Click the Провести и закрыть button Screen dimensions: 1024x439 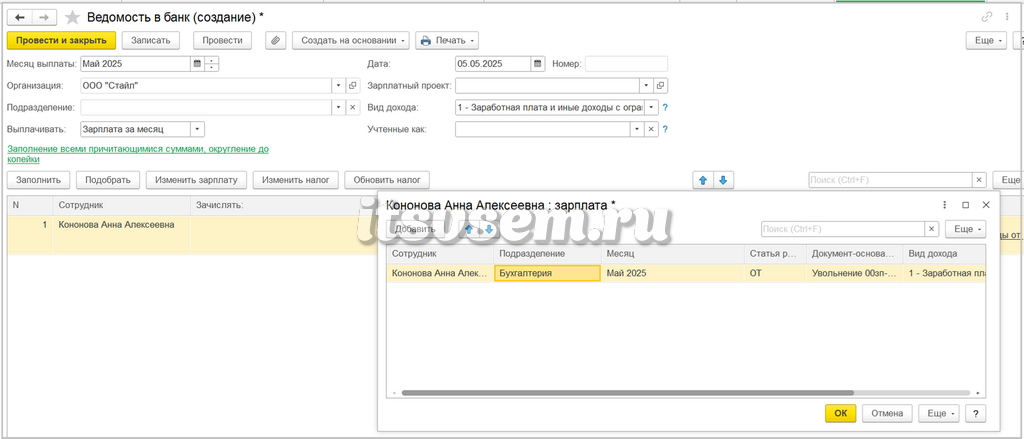pos(61,41)
